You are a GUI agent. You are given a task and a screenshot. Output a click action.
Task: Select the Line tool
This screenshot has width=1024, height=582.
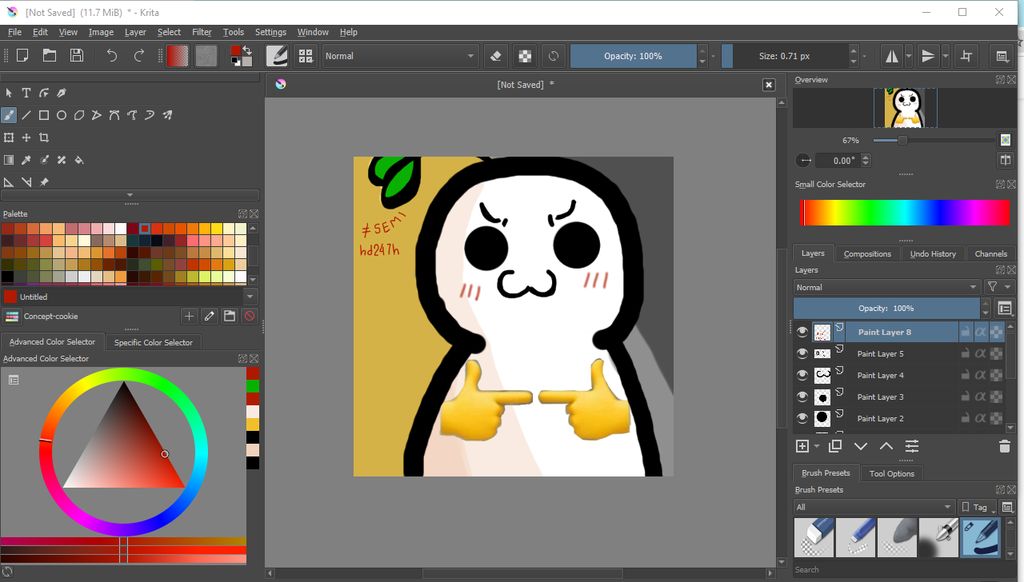26,115
